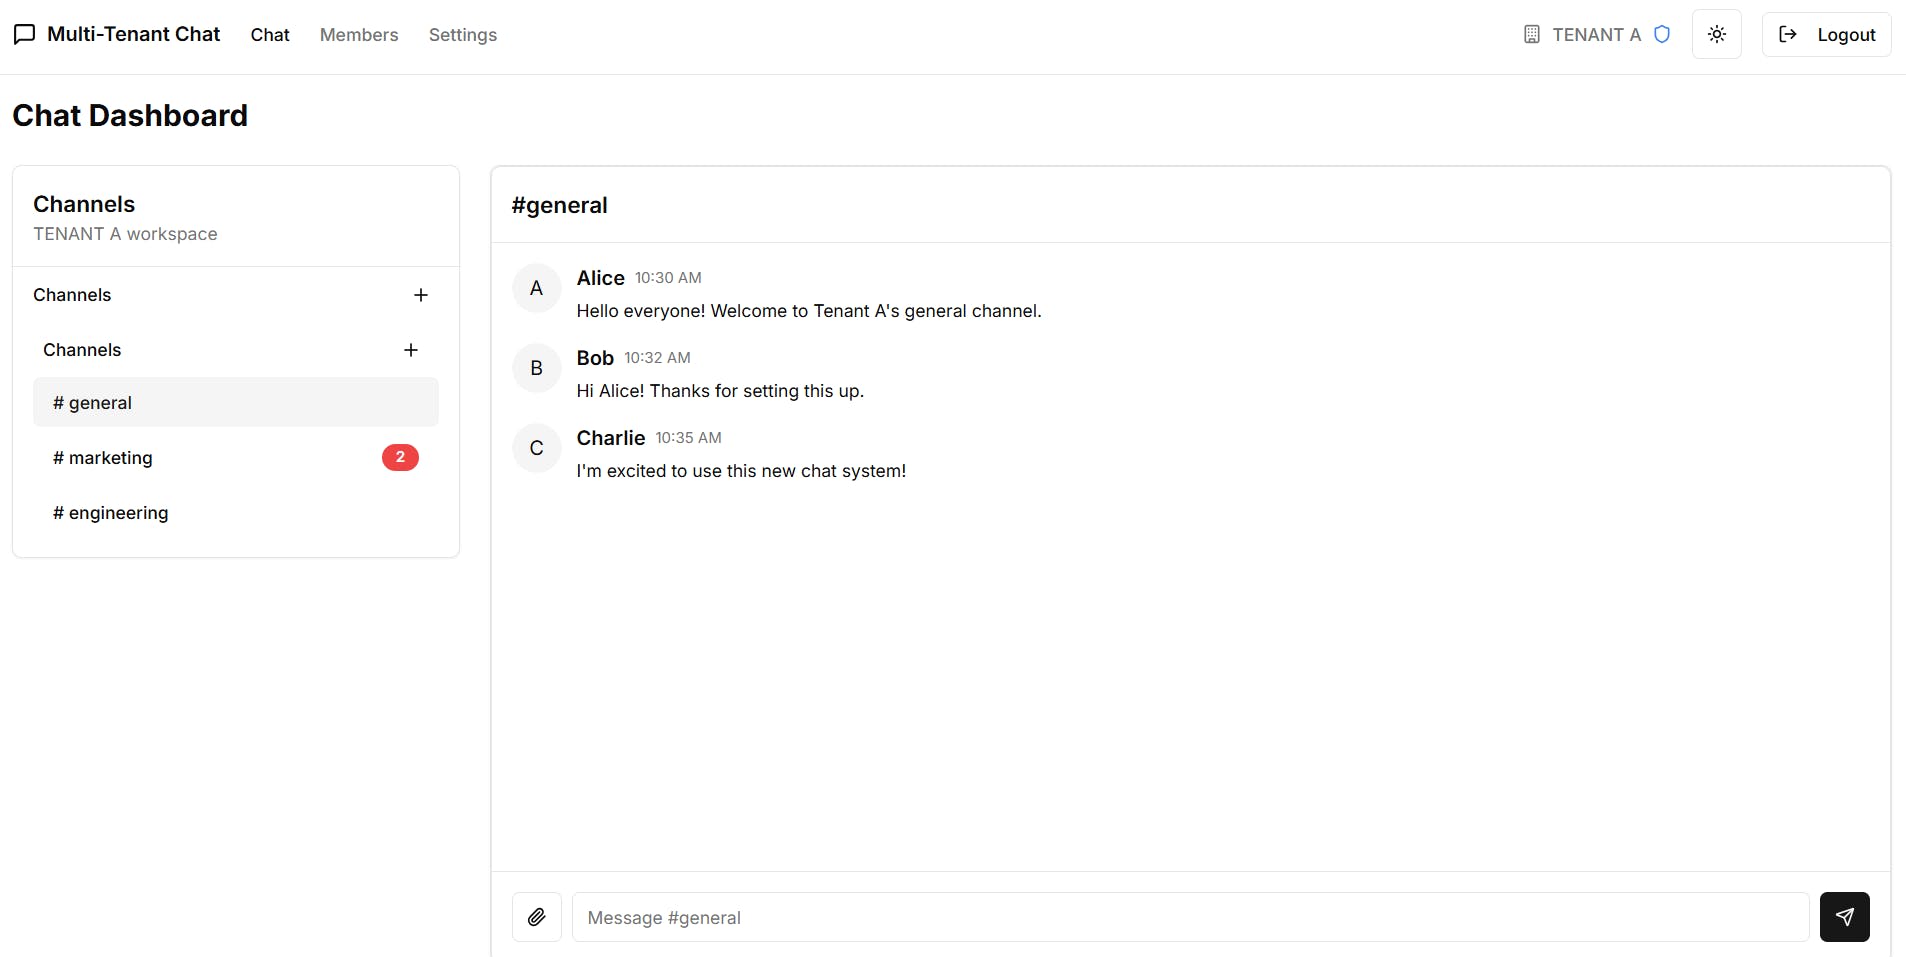The width and height of the screenshot is (1906, 957).
Task: Click the Multi-Tenant Chat title link
Action: [134, 35]
